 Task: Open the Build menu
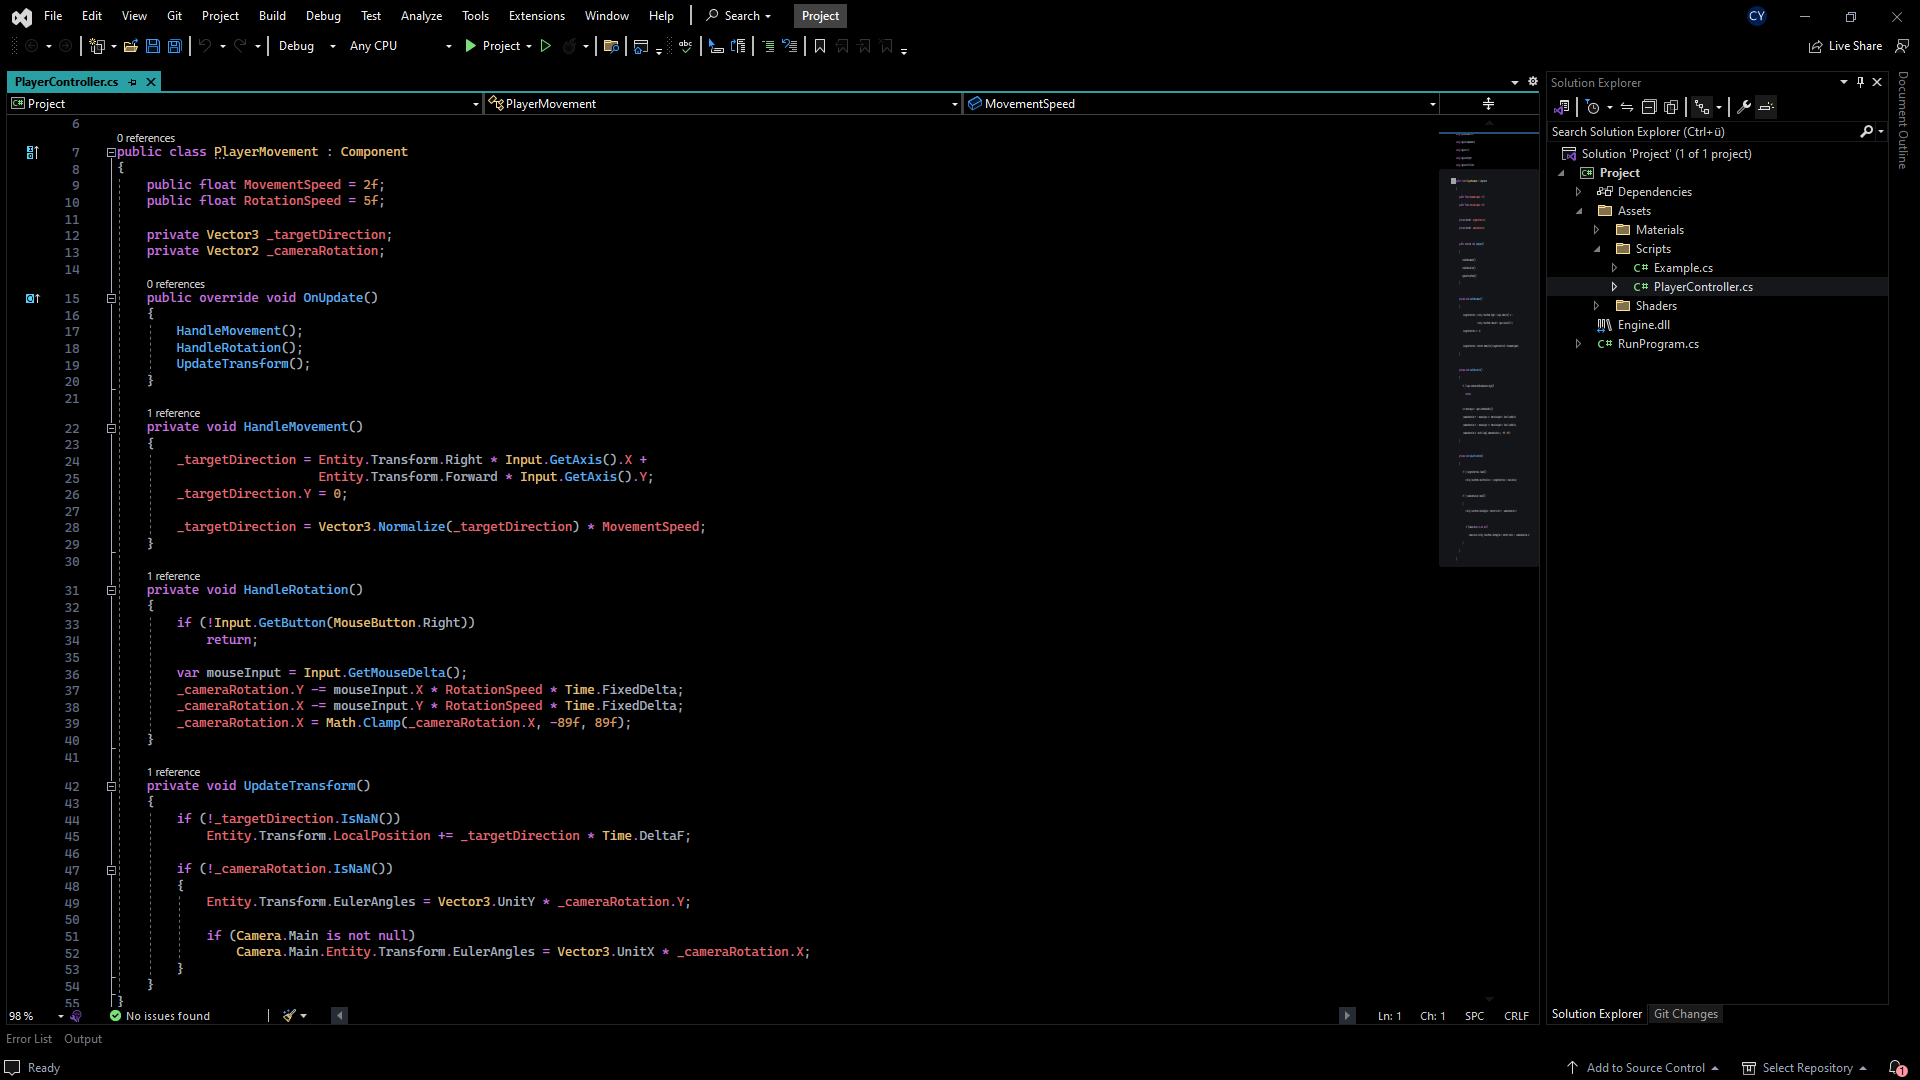(x=272, y=16)
